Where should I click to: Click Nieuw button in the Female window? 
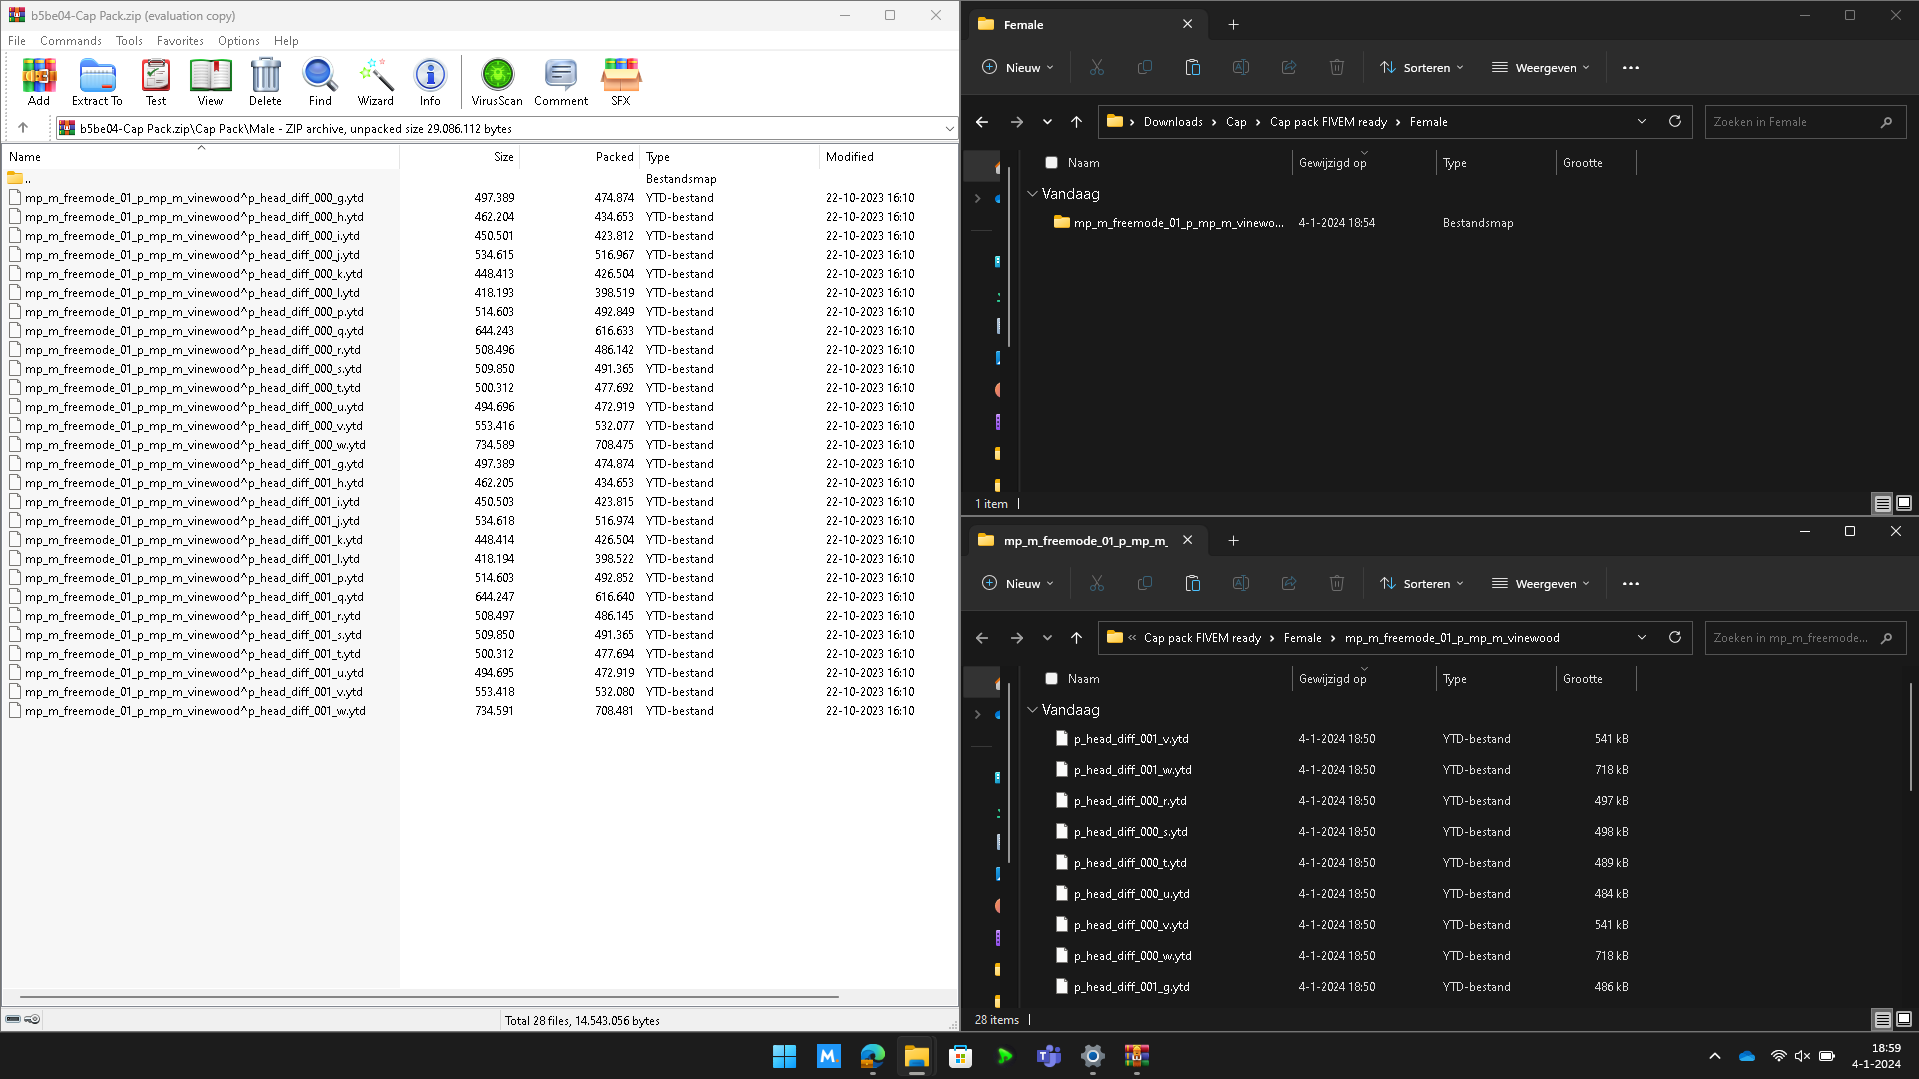(1018, 68)
